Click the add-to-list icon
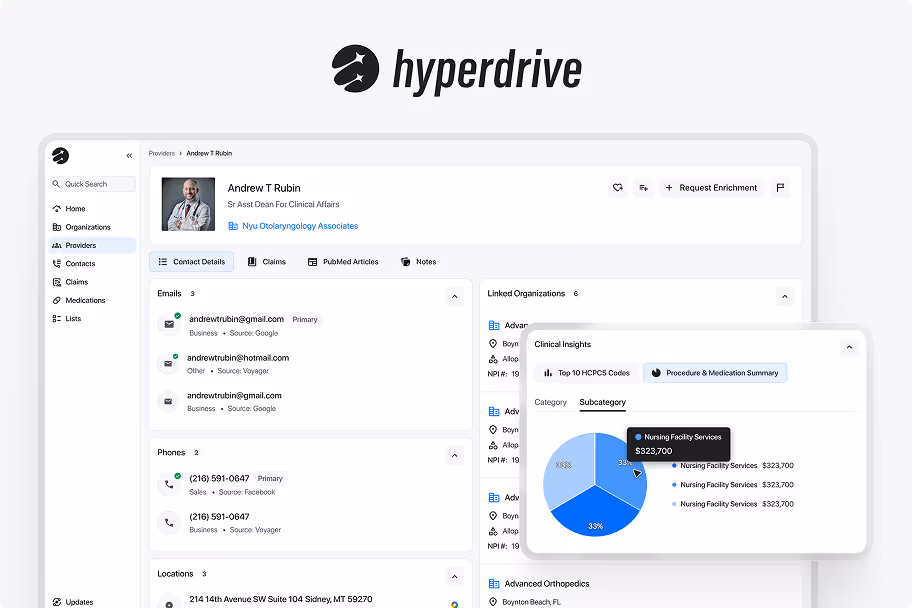 click(643, 187)
